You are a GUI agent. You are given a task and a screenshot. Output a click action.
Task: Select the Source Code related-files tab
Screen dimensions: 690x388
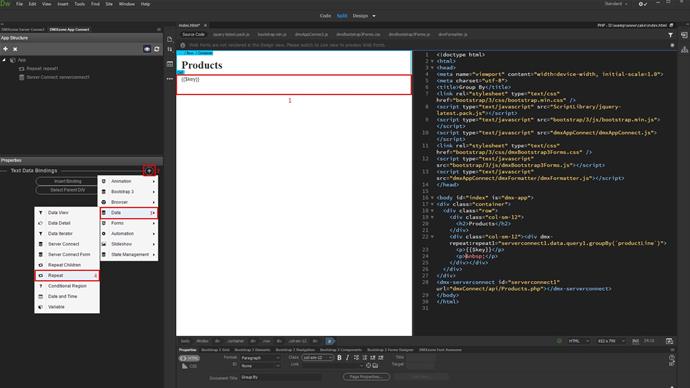[x=193, y=34]
